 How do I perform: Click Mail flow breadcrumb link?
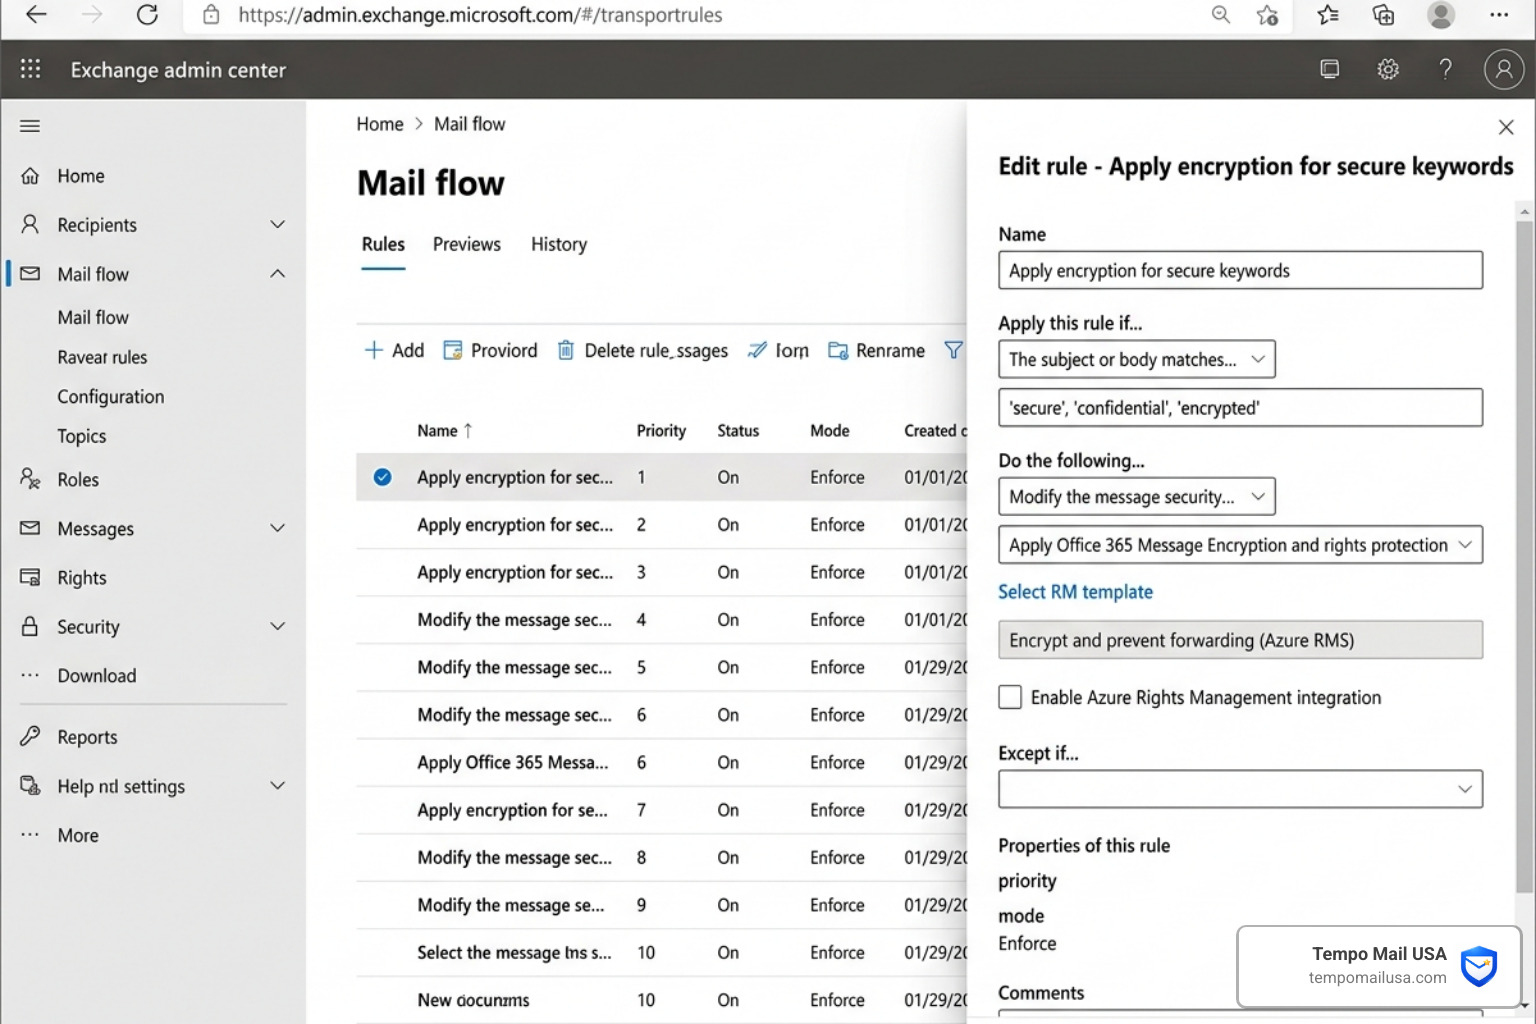click(x=469, y=124)
